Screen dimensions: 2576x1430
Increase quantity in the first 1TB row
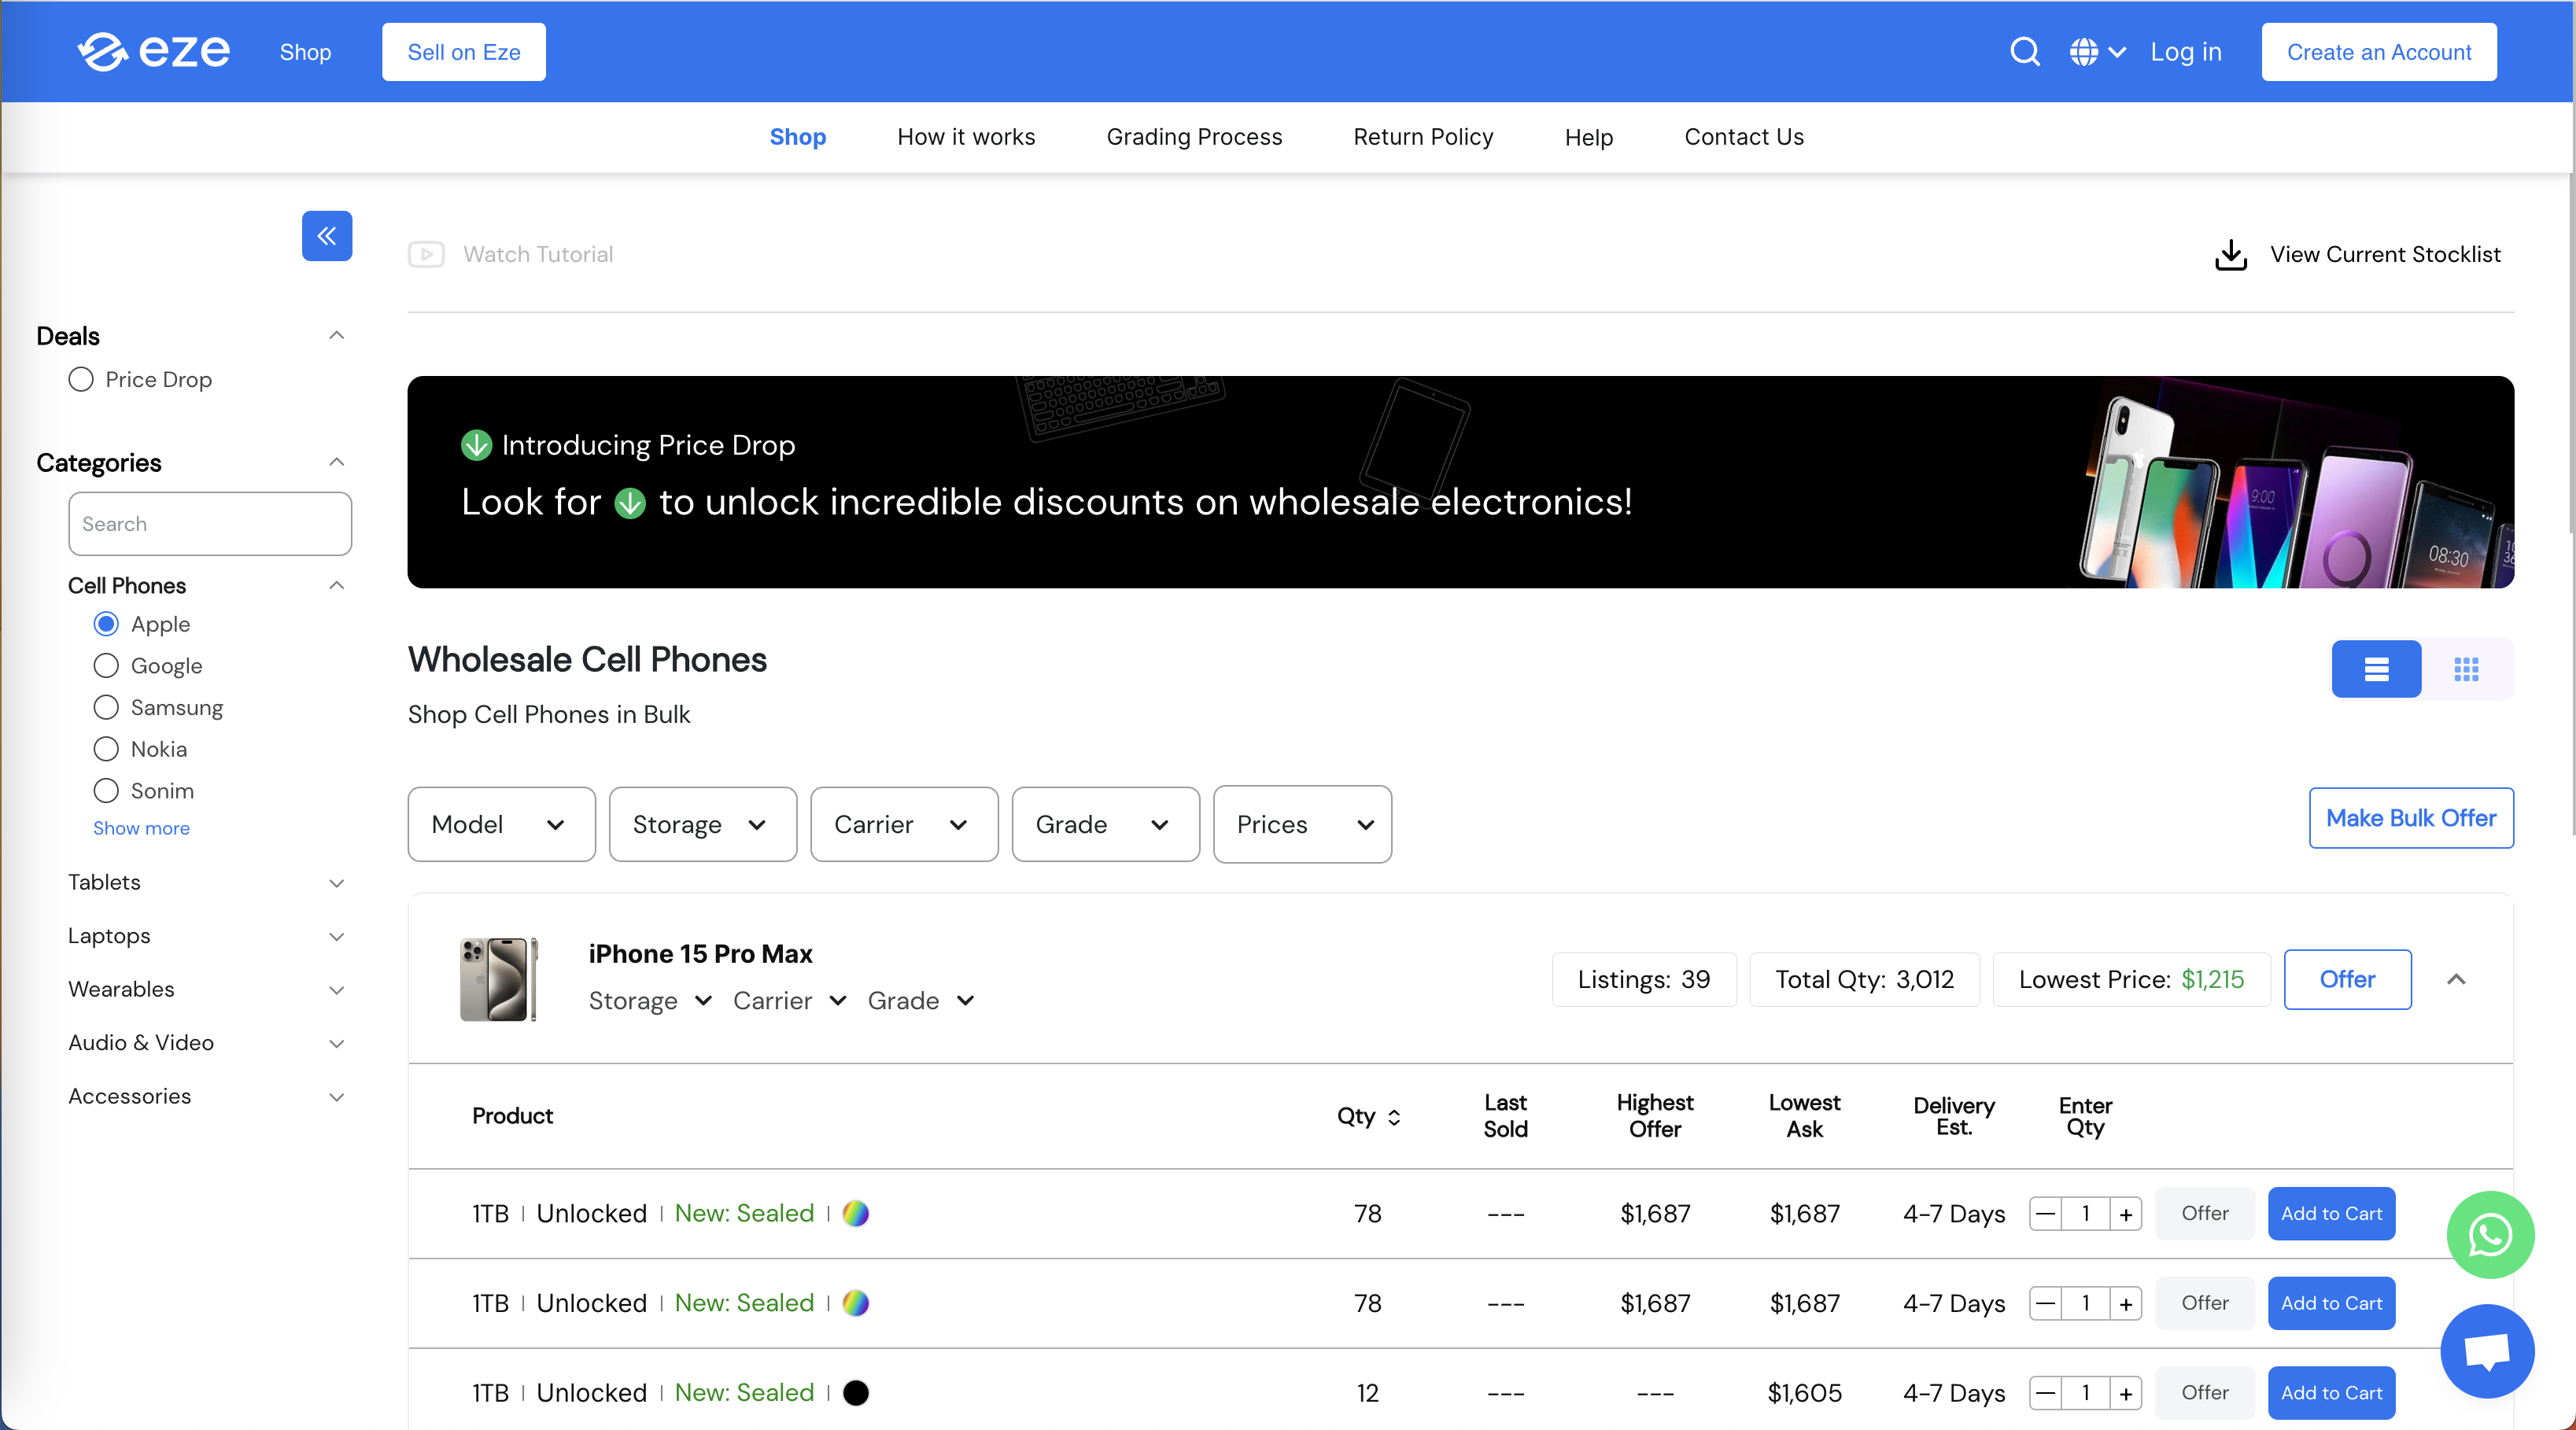(2126, 1214)
